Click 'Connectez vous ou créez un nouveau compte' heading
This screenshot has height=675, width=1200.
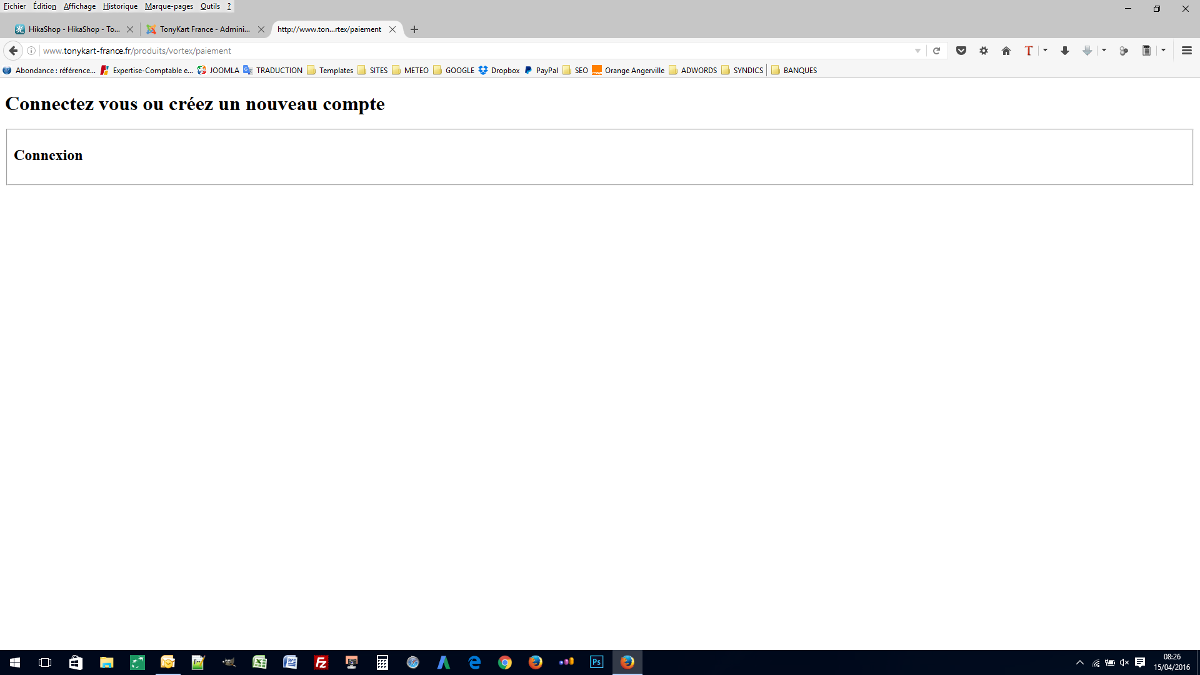(x=195, y=104)
